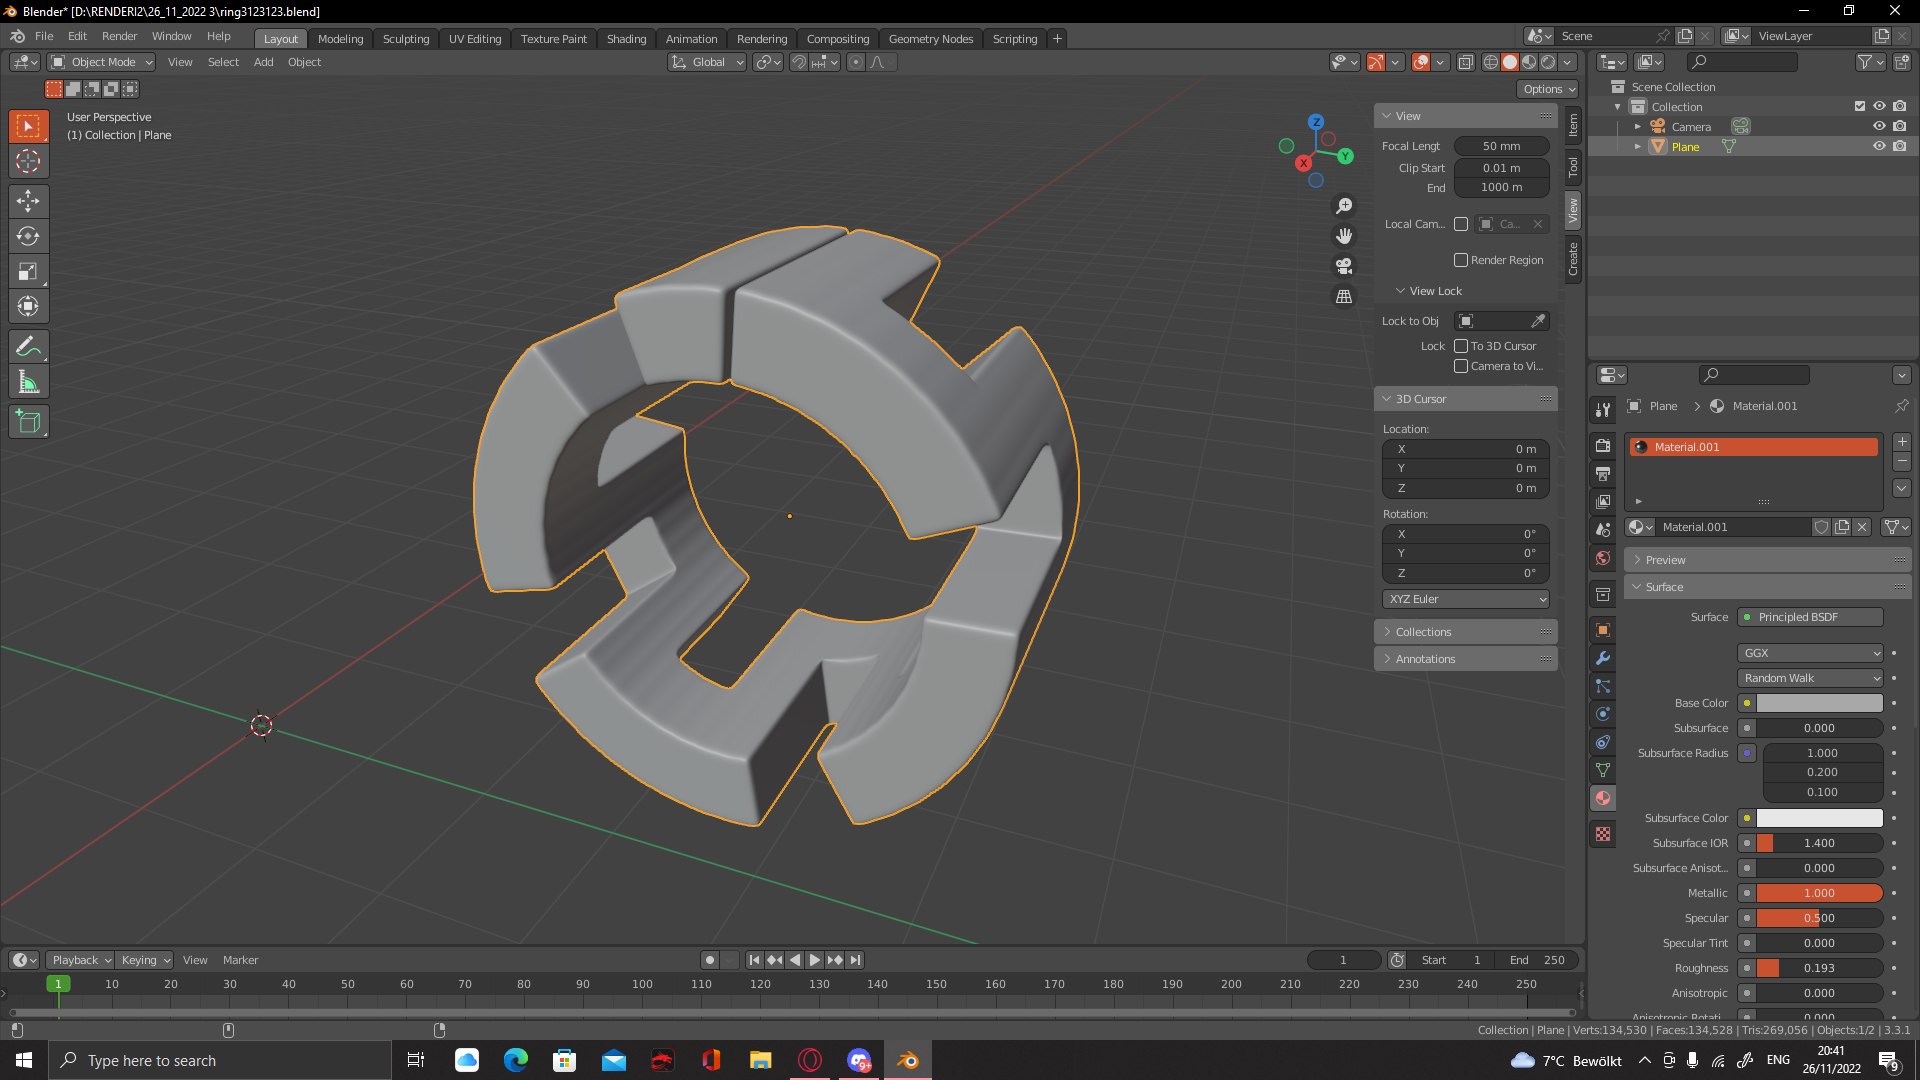
Task: Jump to the end frame
Action: click(855, 960)
